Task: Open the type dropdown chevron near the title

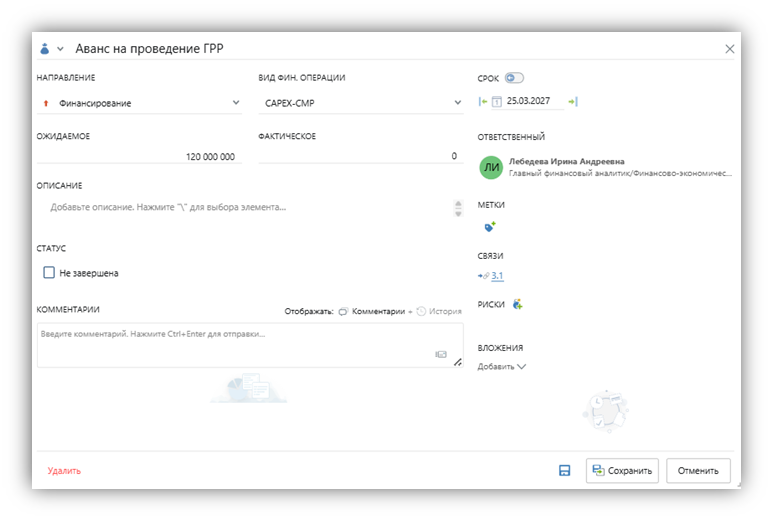Action: click(x=60, y=49)
